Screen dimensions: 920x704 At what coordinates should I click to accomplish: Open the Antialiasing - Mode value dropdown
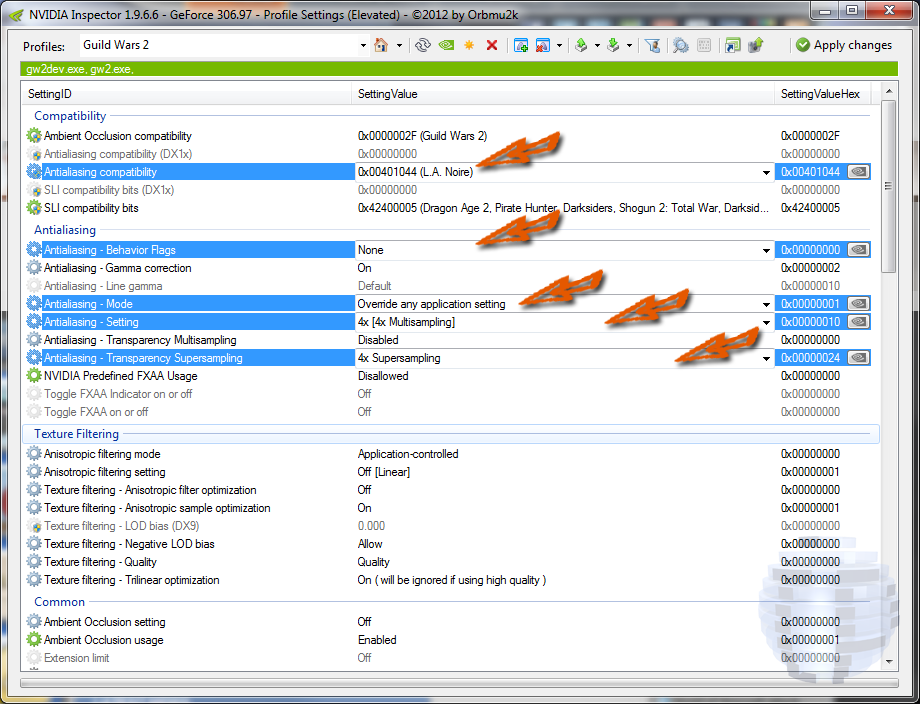[766, 304]
